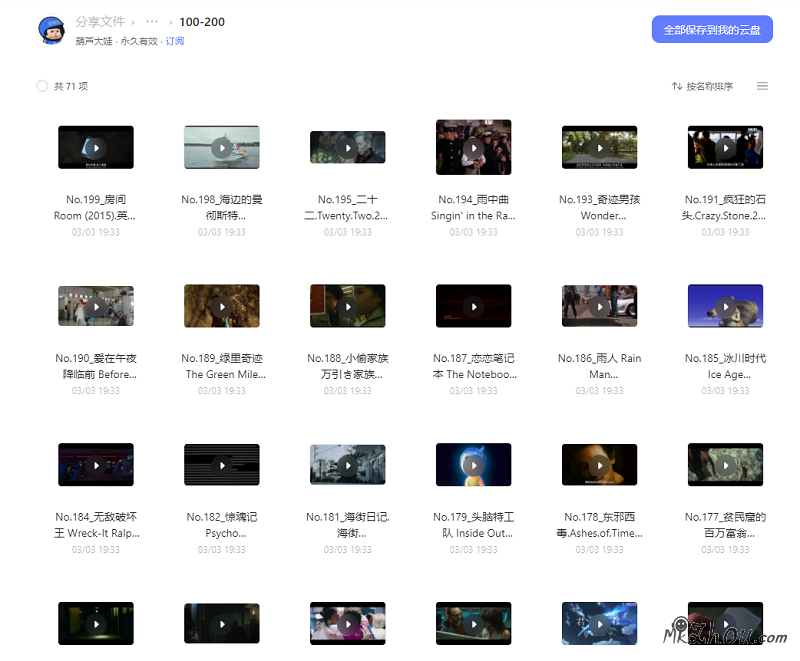Image resolution: width=800 pixels, height=661 pixels.
Task: Play the No.181 海街日记 video
Action: [348, 465]
